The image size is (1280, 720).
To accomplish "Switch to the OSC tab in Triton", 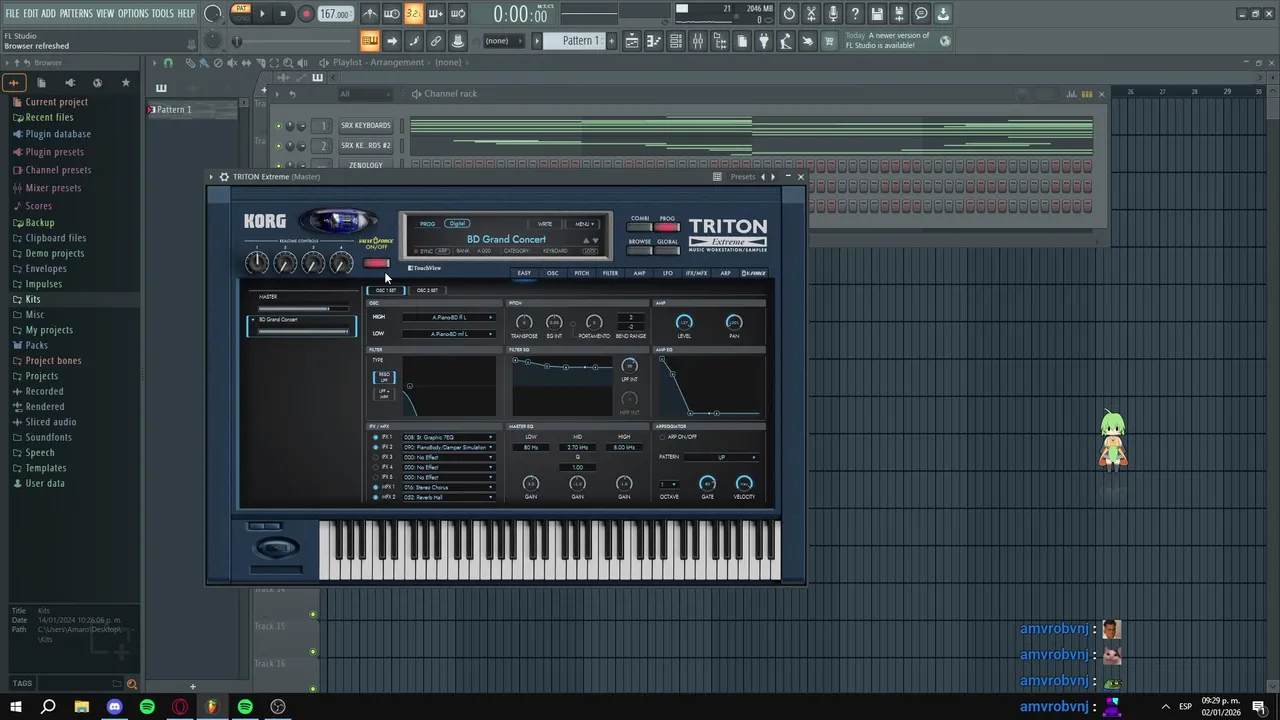I will pyautogui.click(x=553, y=273).
